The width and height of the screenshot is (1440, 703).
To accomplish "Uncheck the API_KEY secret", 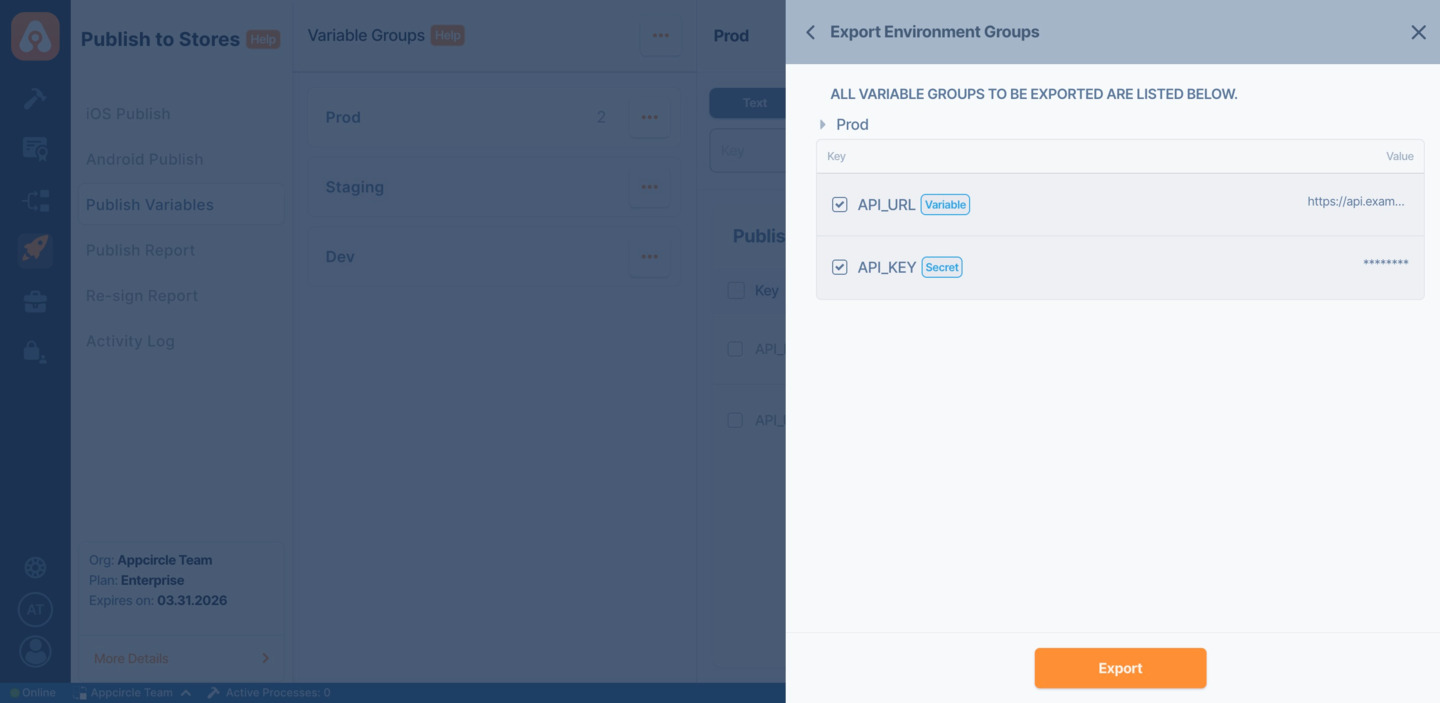I will [839, 267].
